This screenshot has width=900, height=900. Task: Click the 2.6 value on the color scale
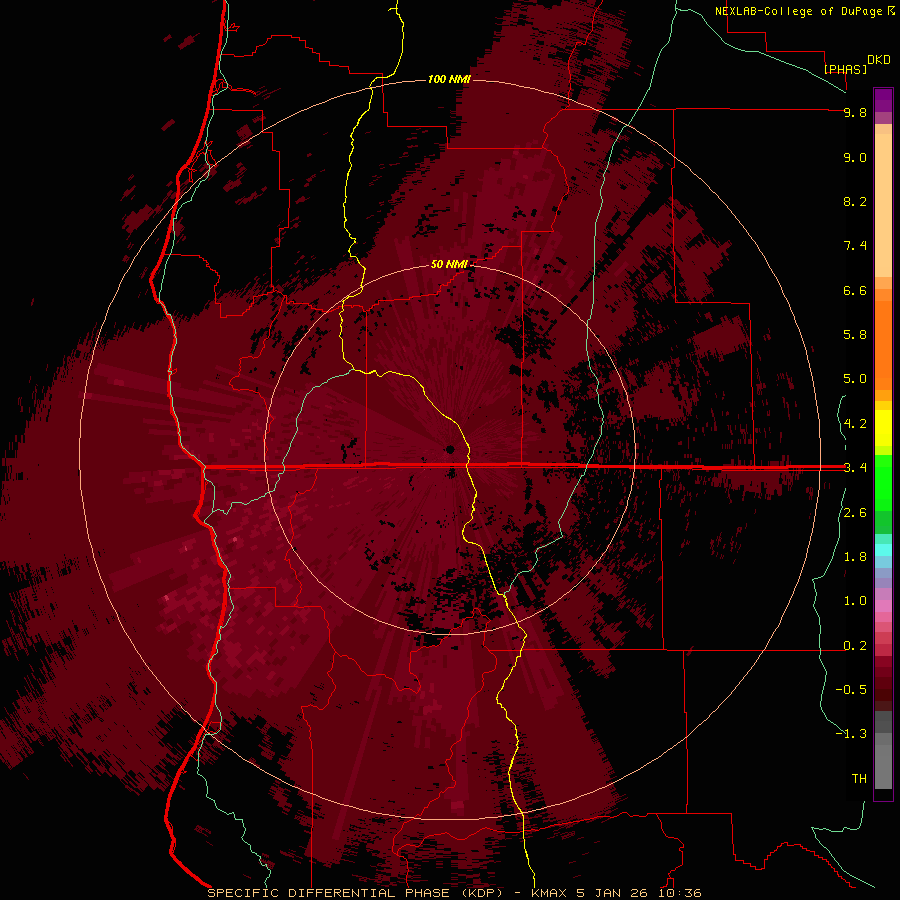855,513
